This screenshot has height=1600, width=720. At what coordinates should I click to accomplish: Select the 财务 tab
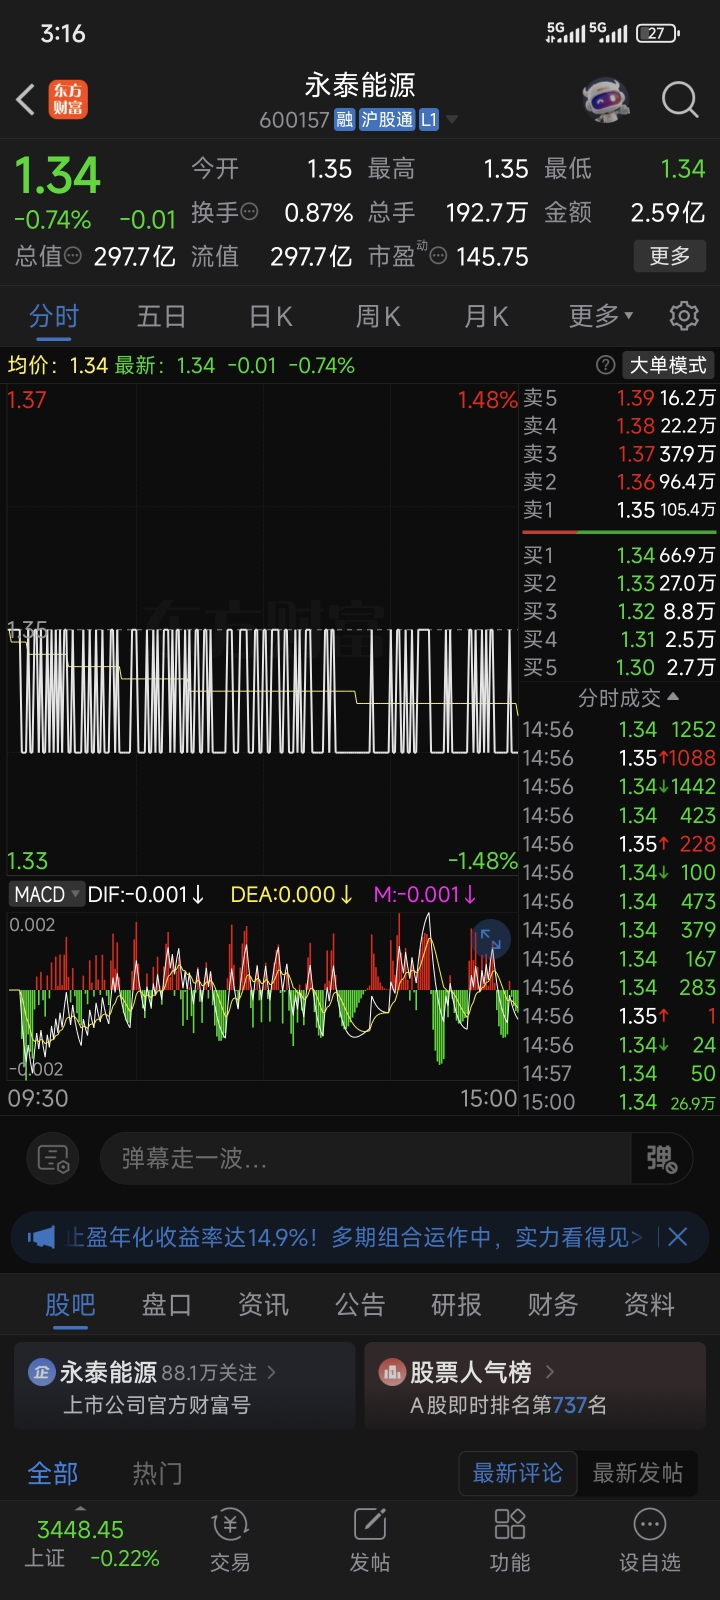pyautogui.click(x=553, y=1304)
